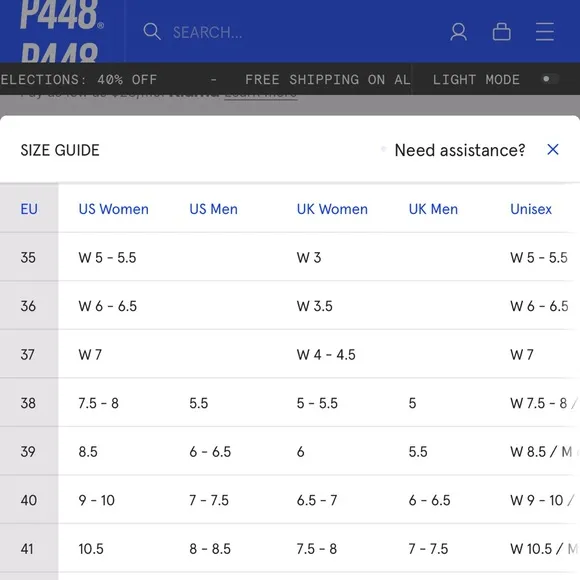Screen dimensions: 580x580
Task: Click UK Women cell 'W 4 - 4.5'
Action: (x=326, y=354)
